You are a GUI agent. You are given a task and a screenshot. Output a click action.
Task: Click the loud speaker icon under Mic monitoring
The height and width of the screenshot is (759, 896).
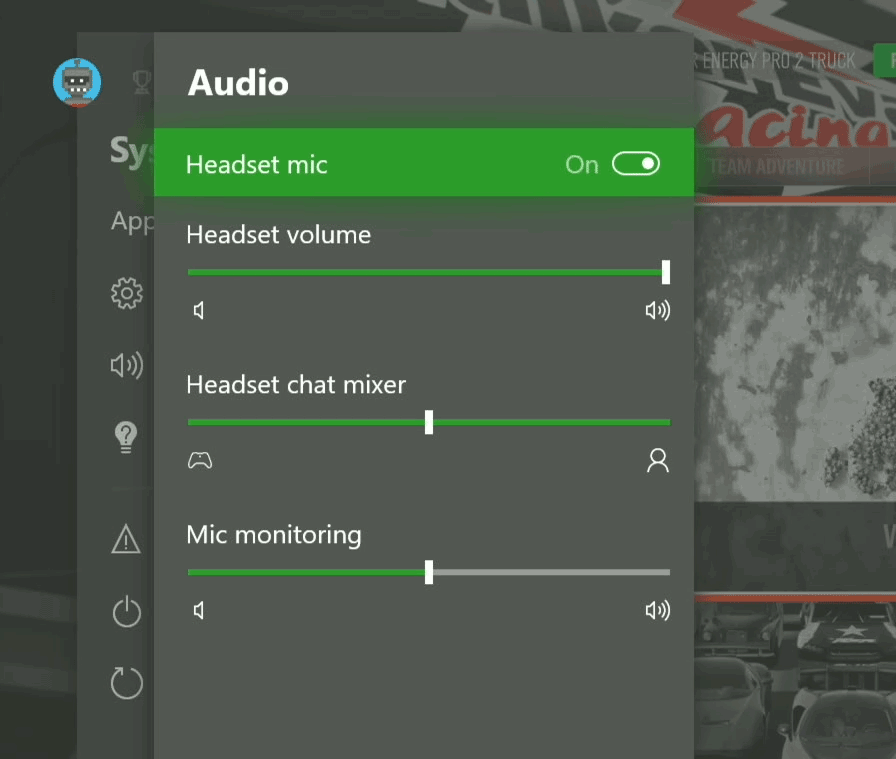(657, 610)
